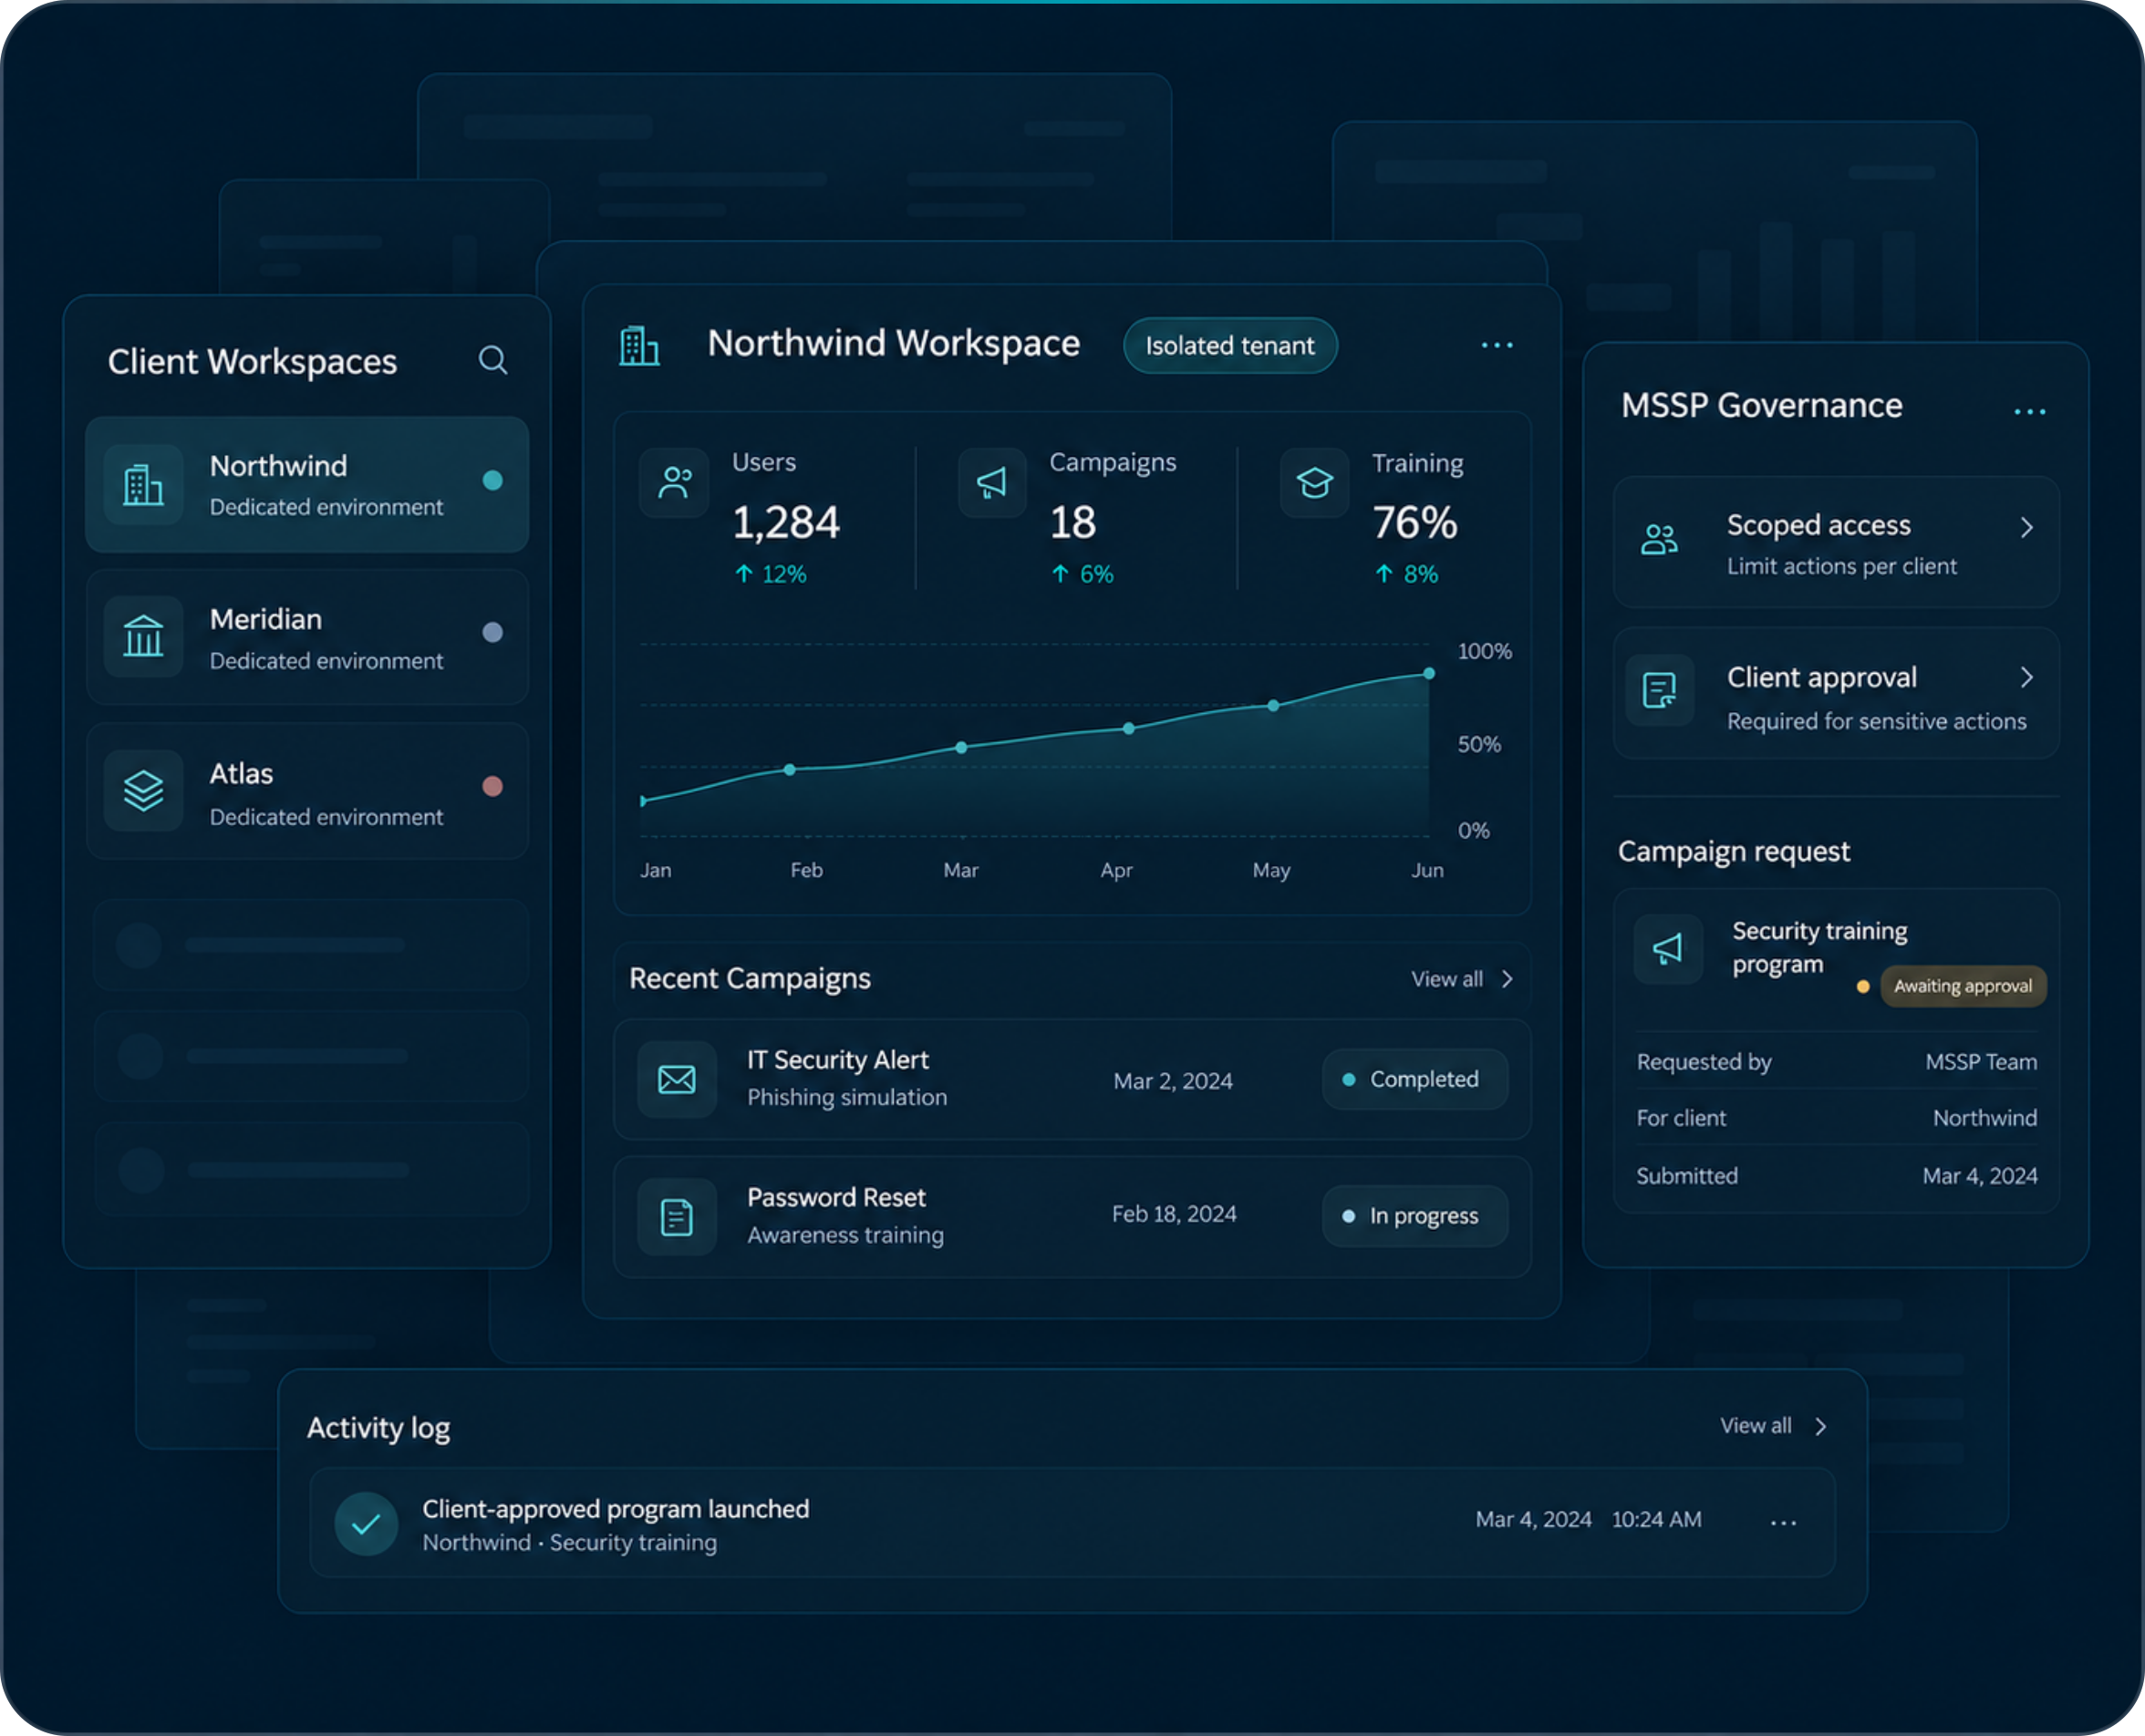2145x1736 pixels.
Task: Open View all in Activity log
Action: (1756, 1426)
